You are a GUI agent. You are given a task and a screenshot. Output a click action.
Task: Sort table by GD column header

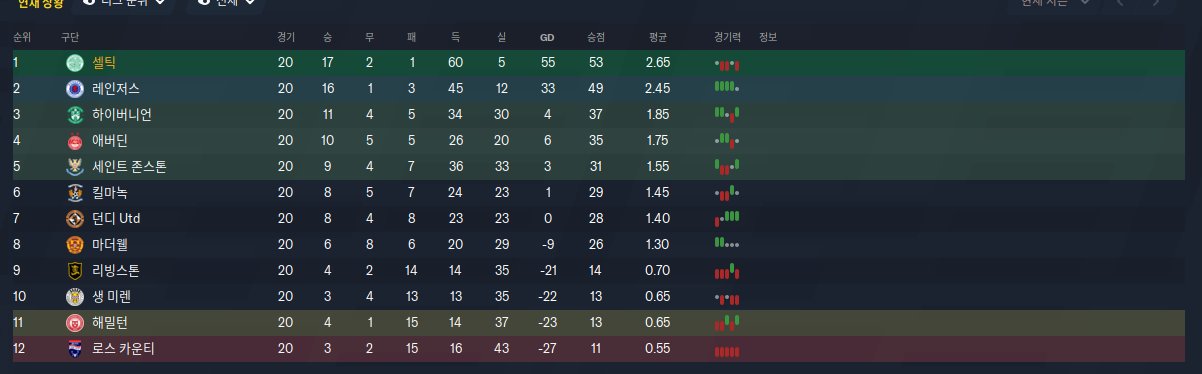[547, 37]
